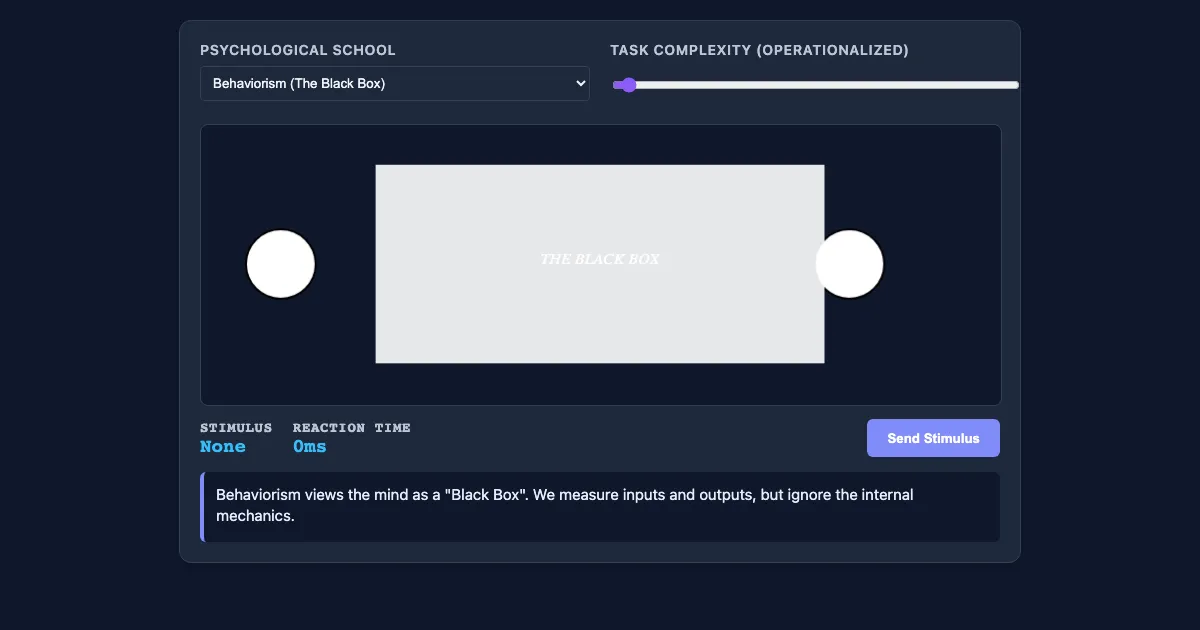The image size is (1200, 630).
Task: Click the Behaviorism description paragraph
Action: [601, 506]
